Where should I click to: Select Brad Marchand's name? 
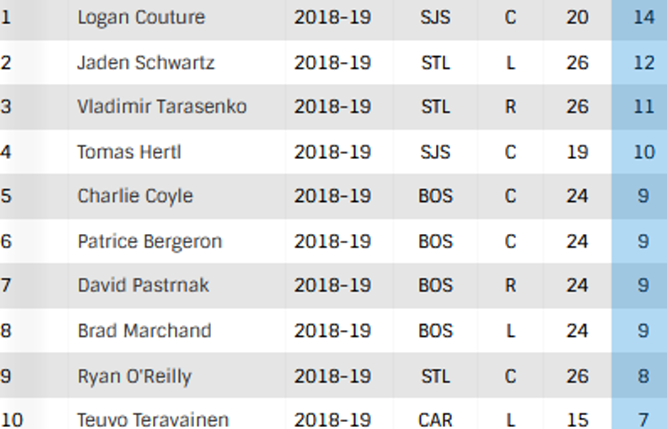pos(144,330)
